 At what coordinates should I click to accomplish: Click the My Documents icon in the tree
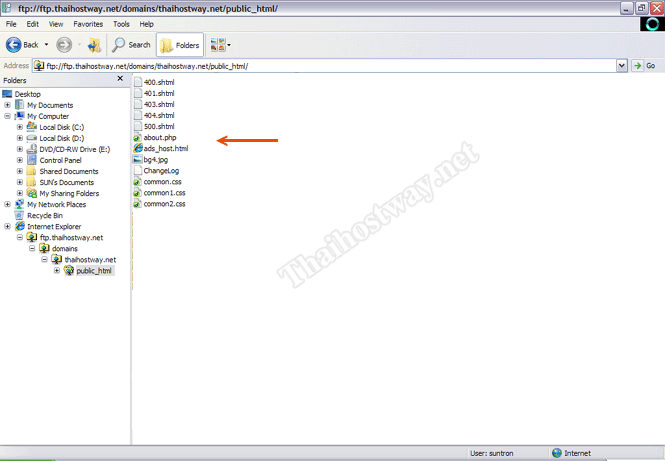click(x=20, y=105)
